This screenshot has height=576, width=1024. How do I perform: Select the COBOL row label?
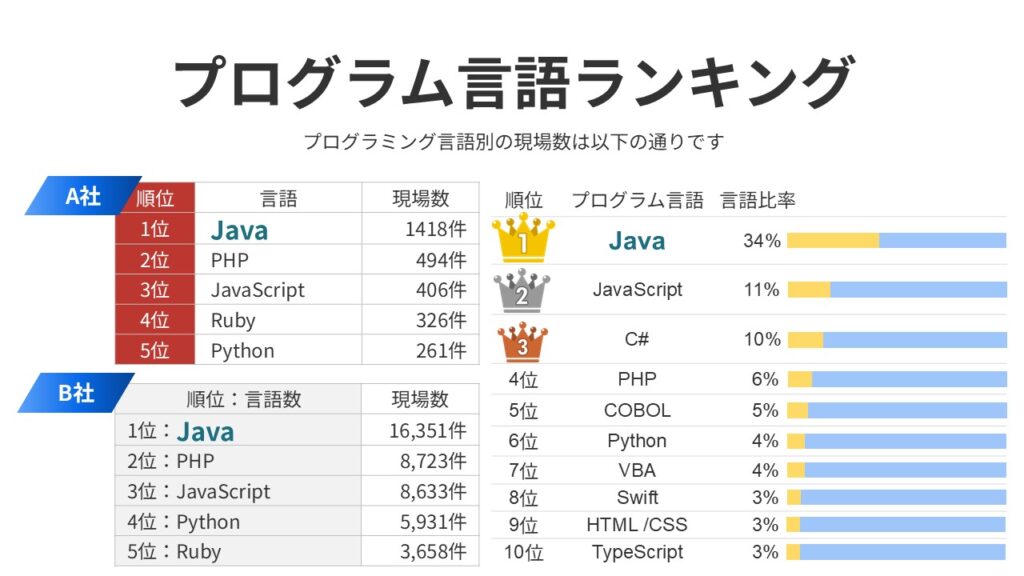637,410
